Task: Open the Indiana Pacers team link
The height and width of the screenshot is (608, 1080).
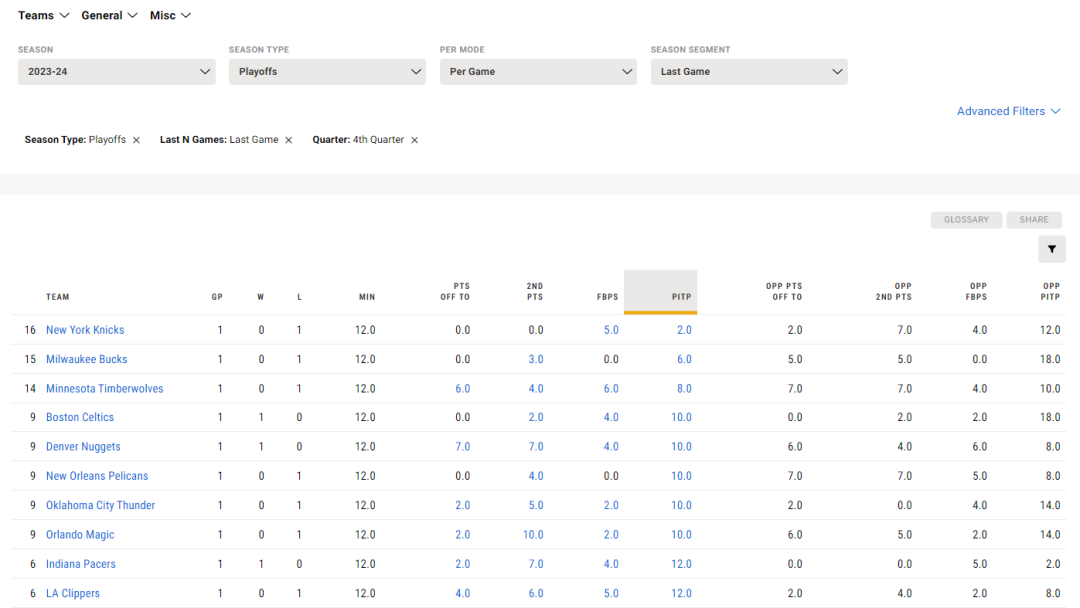Action: tap(81, 564)
